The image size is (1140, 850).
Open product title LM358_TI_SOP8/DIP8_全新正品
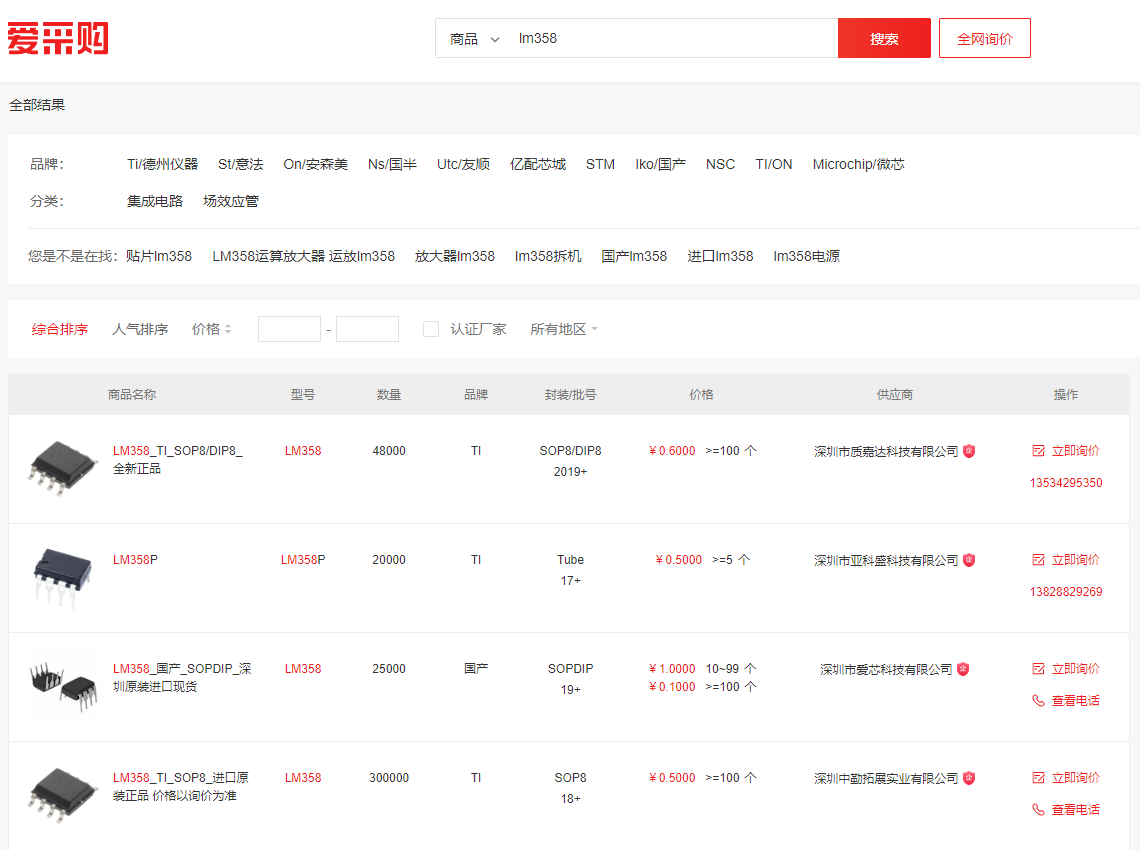[178, 460]
